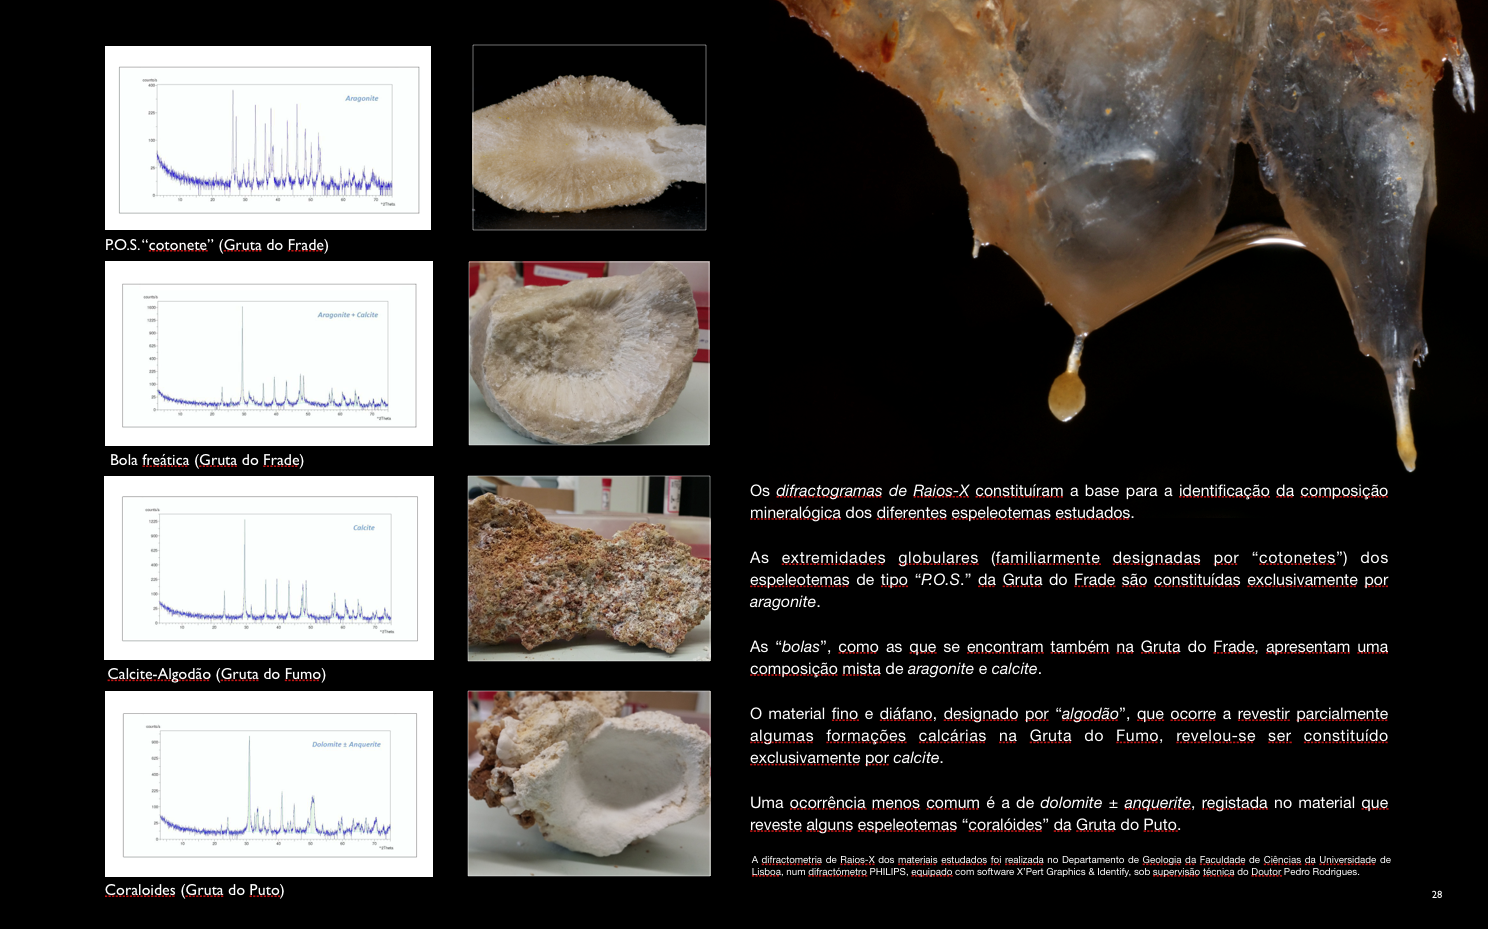Select the footnote about PHILIPS difractómetro

[1069, 864]
